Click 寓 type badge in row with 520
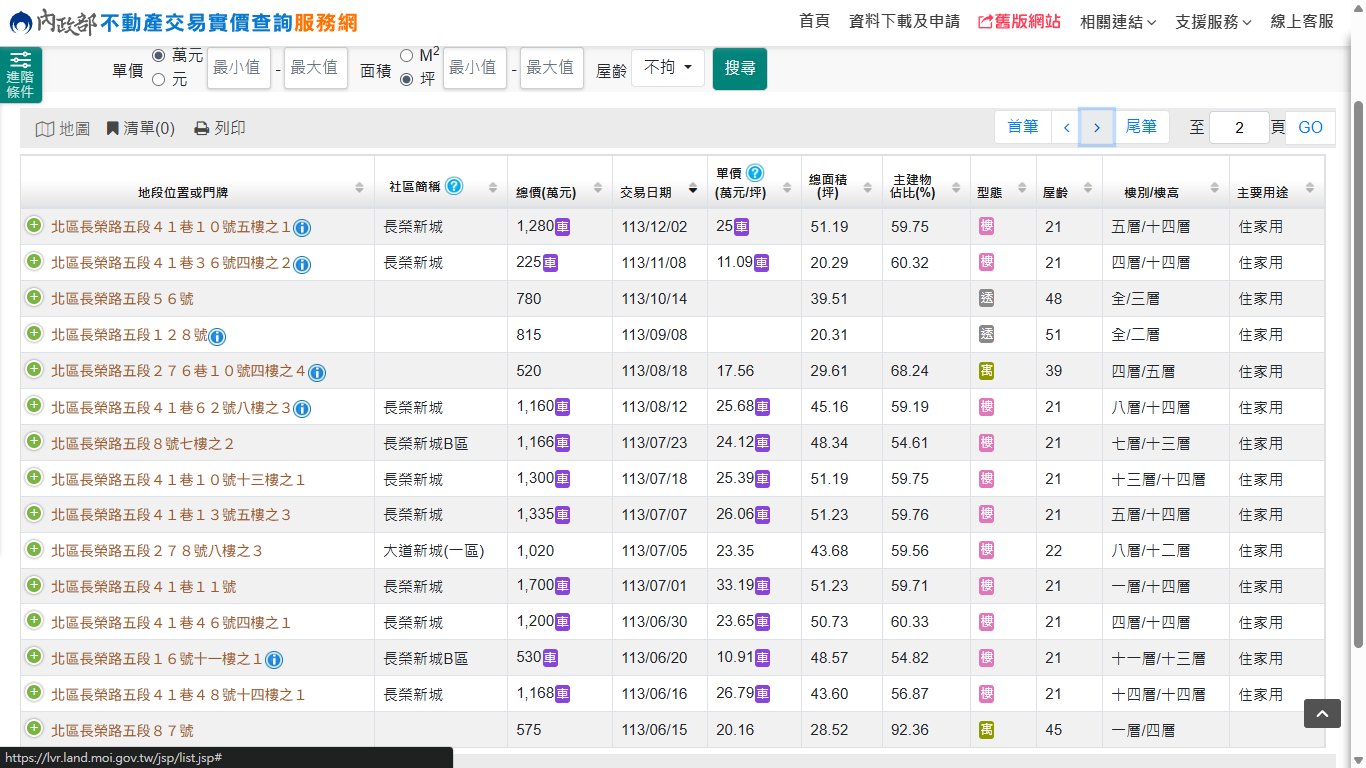 coord(987,371)
